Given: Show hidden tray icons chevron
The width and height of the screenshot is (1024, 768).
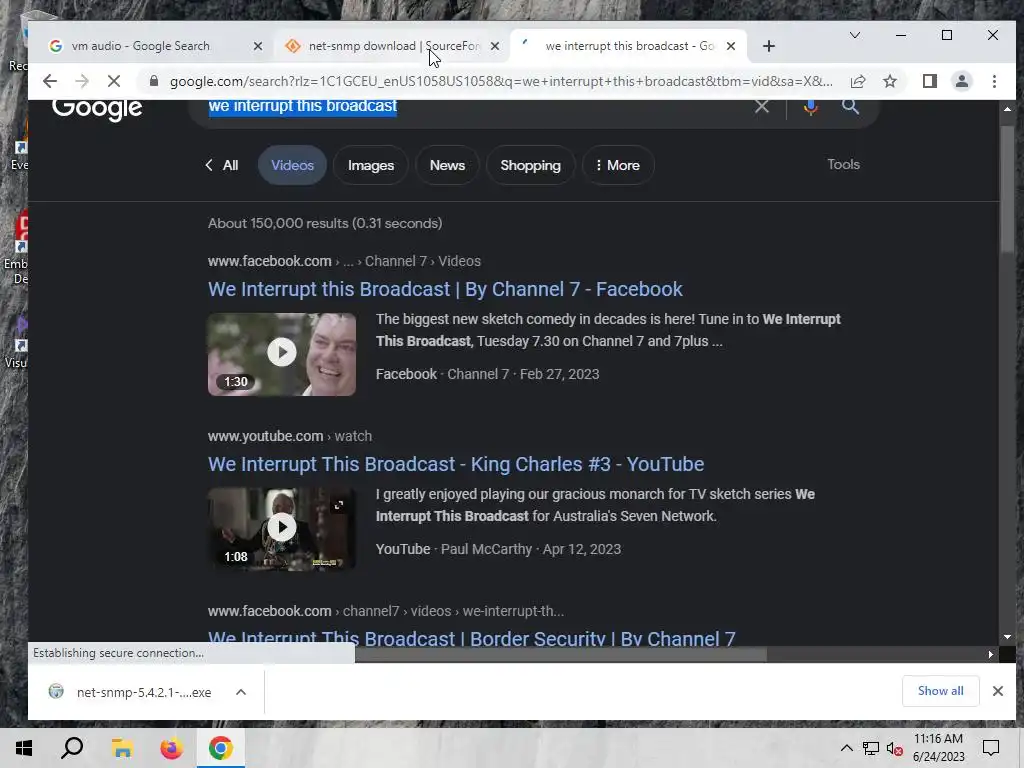Looking at the screenshot, I should pos(846,748).
